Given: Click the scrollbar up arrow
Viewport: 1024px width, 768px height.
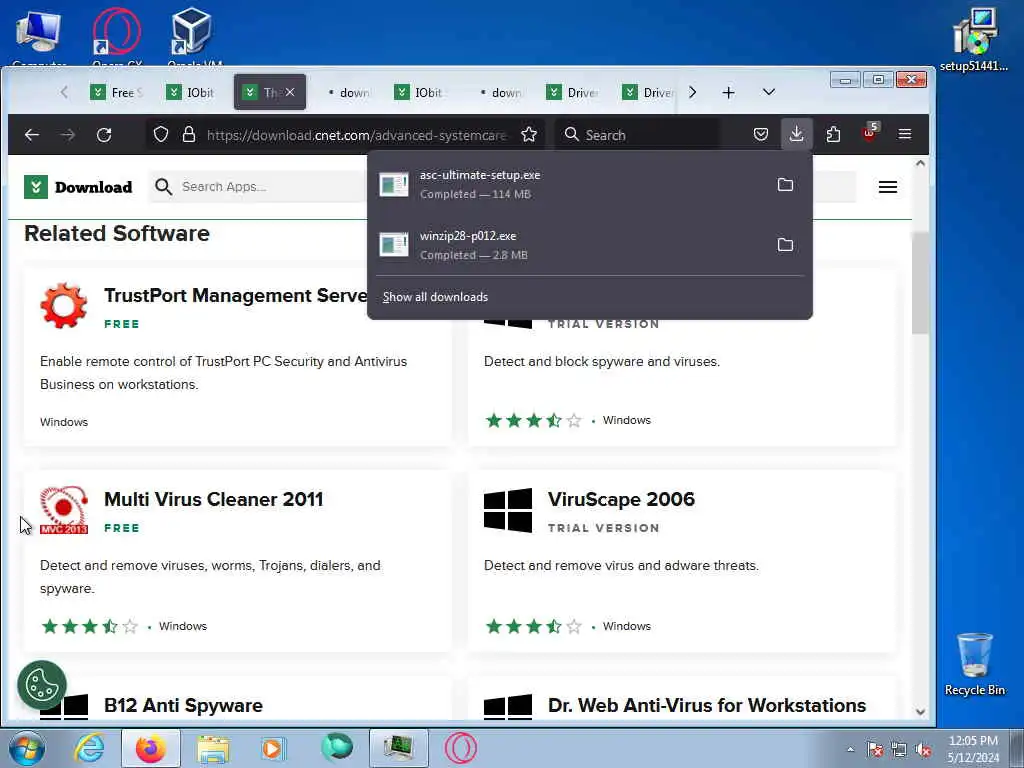Looking at the screenshot, I should pyautogui.click(x=920, y=163).
